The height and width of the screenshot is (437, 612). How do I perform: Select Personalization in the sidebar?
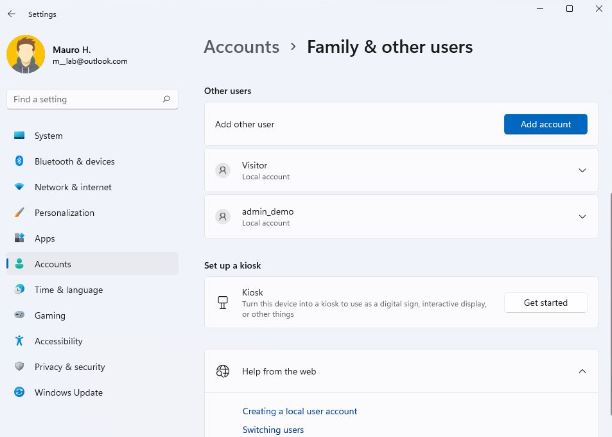tap(93, 213)
